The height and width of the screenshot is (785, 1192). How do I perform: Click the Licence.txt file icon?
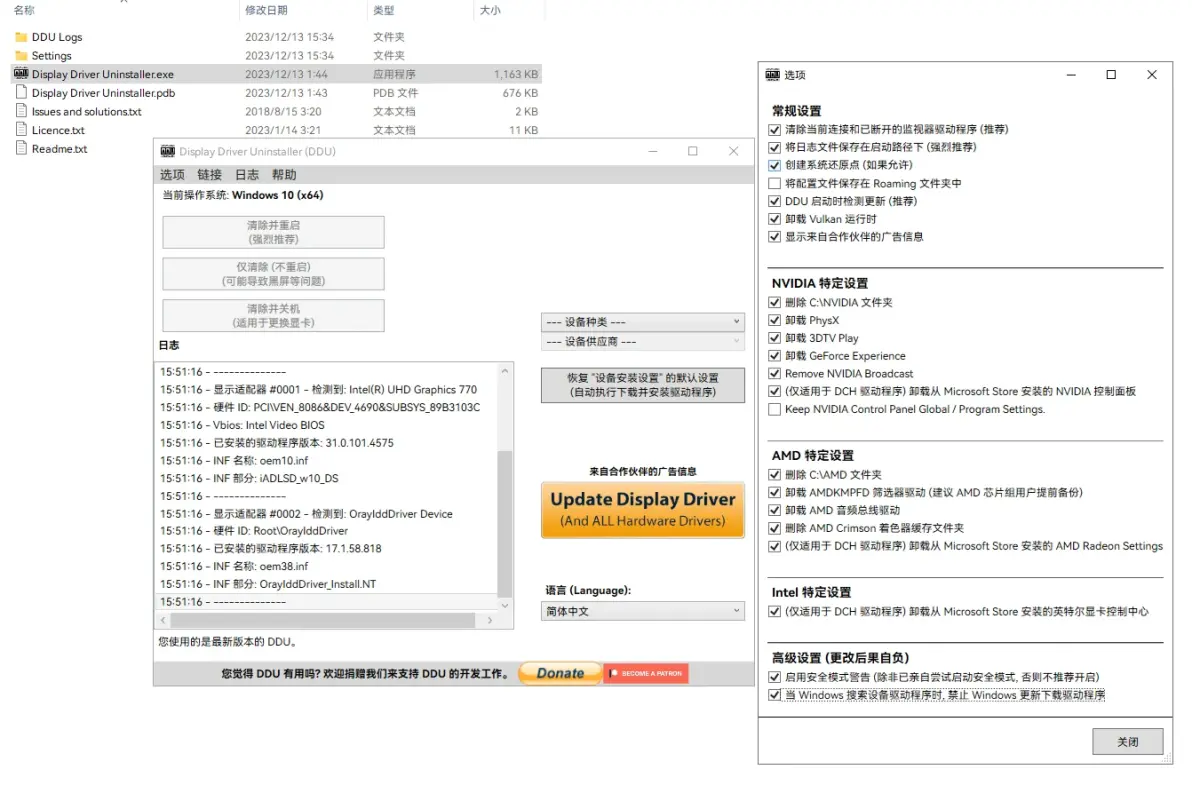tap(21, 130)
